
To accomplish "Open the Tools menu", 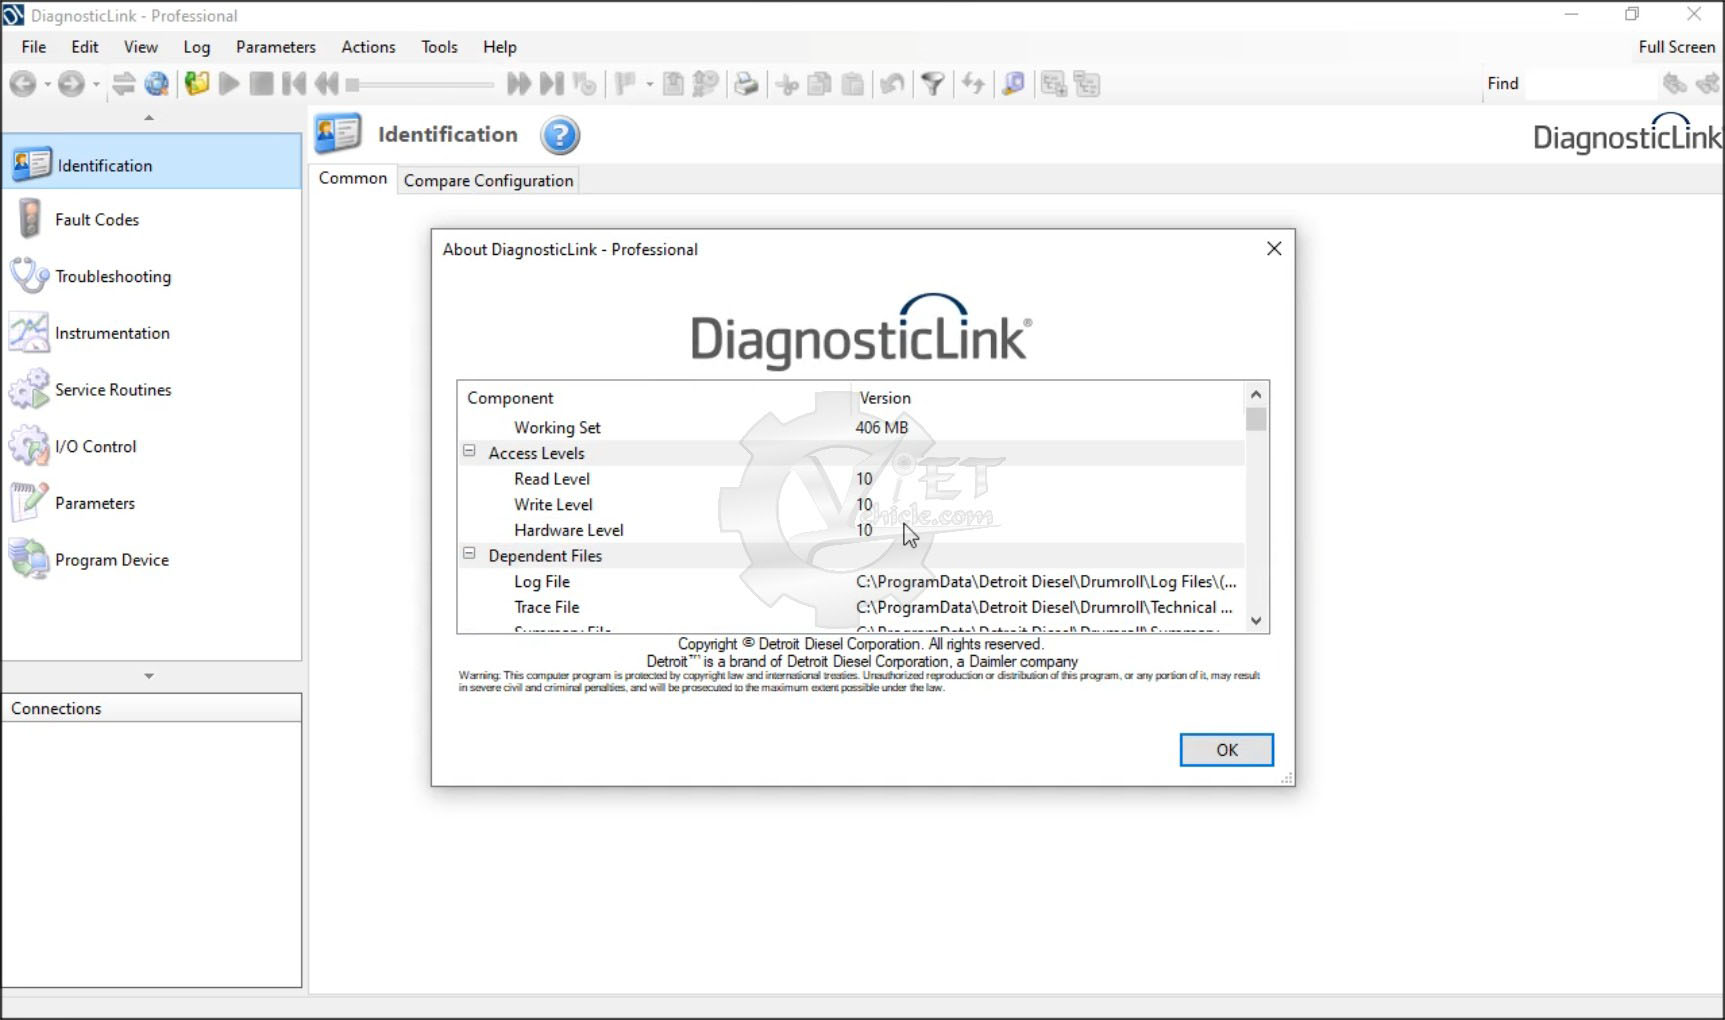I will [439, 47].
